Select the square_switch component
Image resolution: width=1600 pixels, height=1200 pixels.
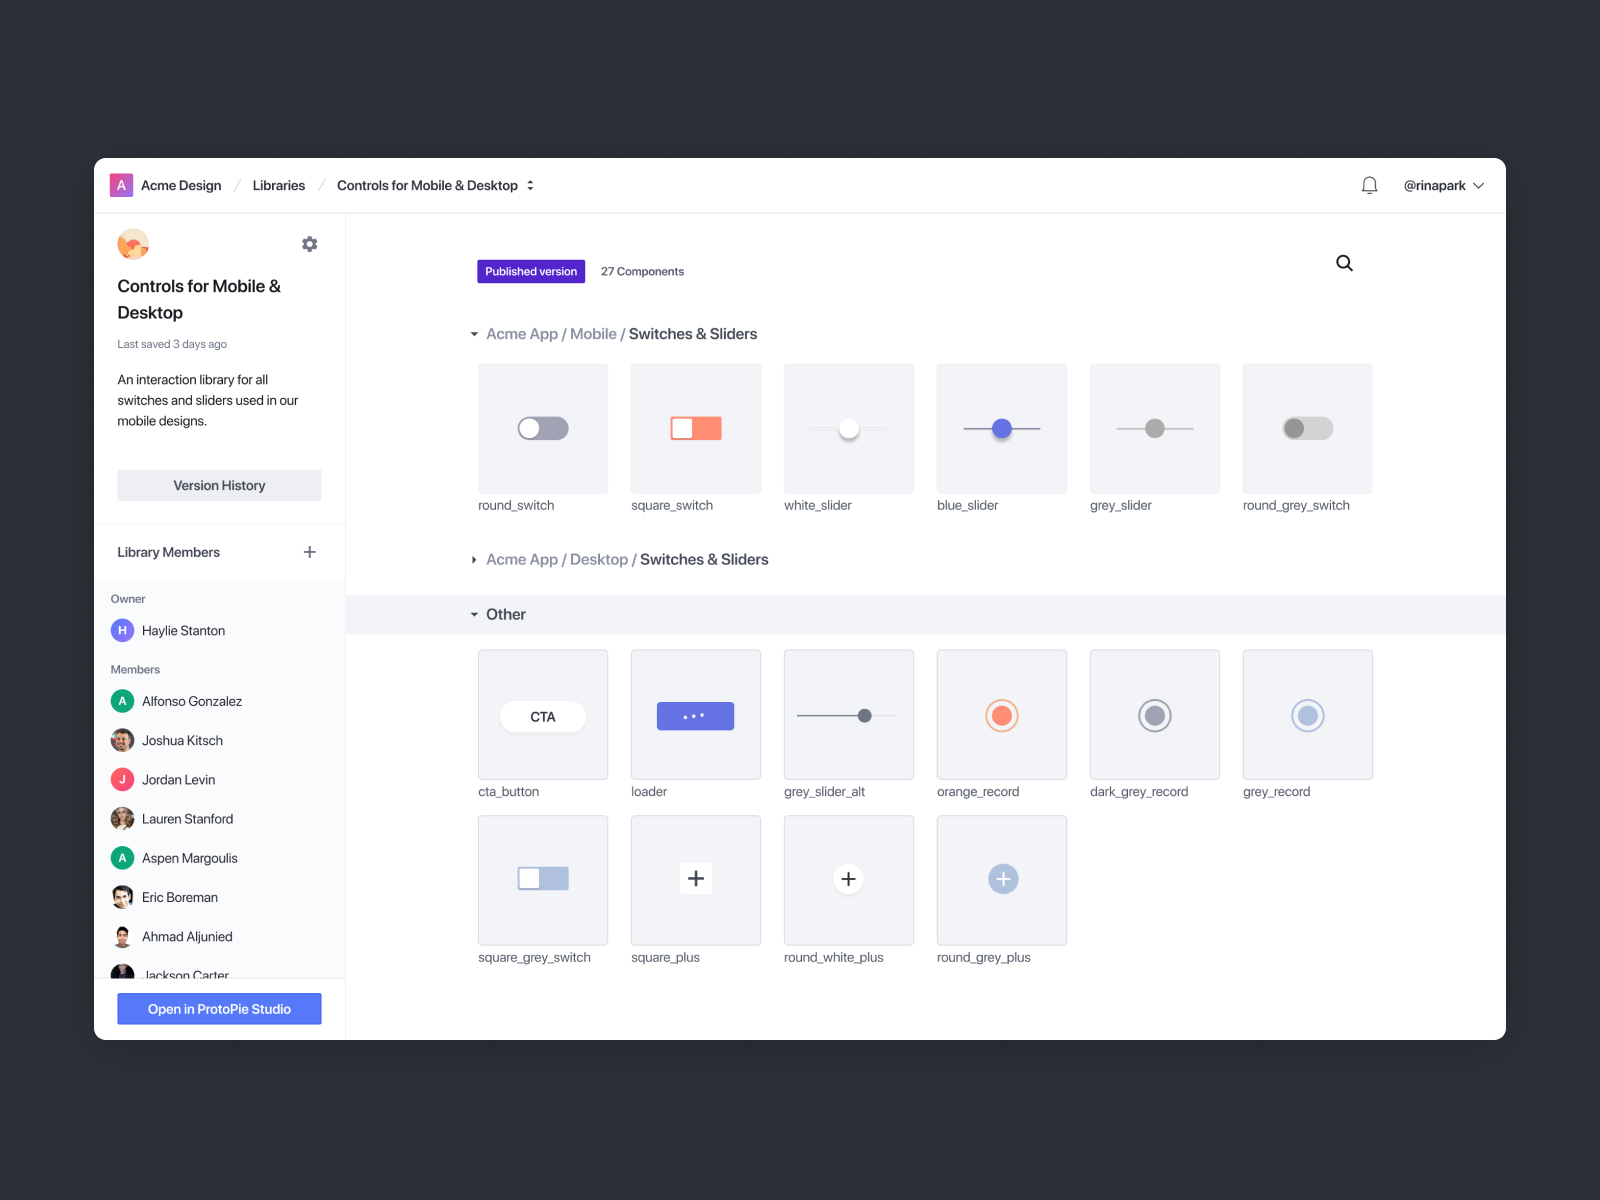696,428
